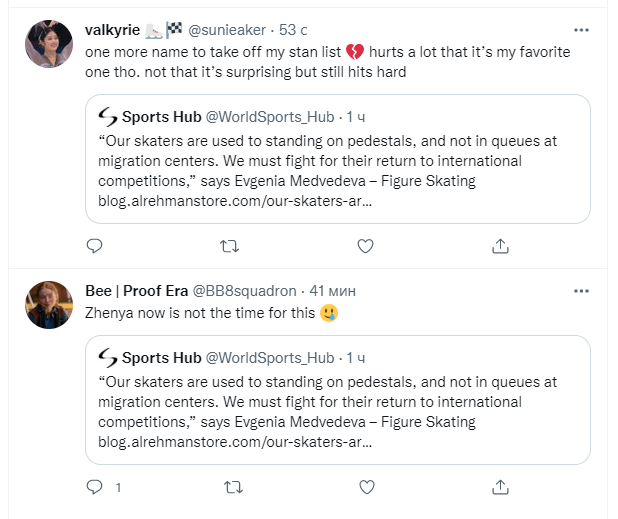Open the quoted Sports Hub tweet under valkyrie
Viewport: 618px width, 519px height.
[336, 172]
